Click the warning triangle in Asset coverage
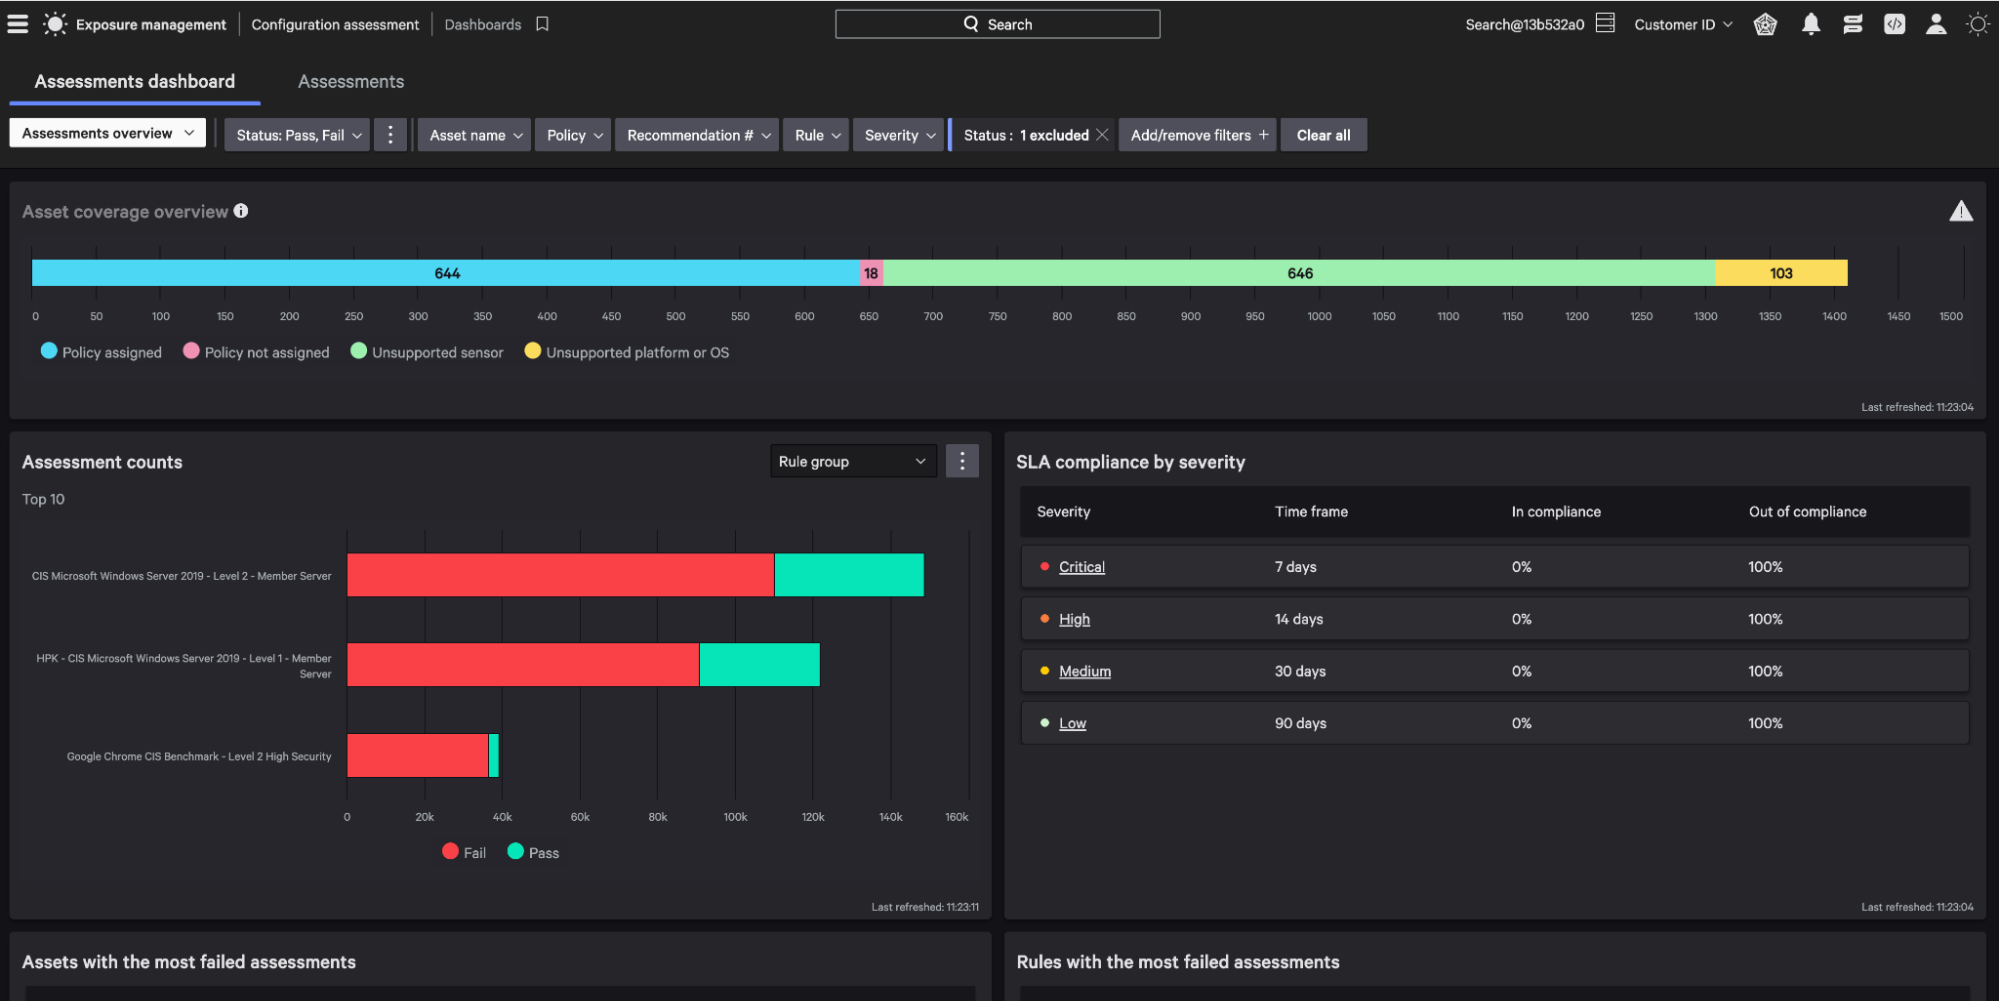 [x=1960, y=211]
